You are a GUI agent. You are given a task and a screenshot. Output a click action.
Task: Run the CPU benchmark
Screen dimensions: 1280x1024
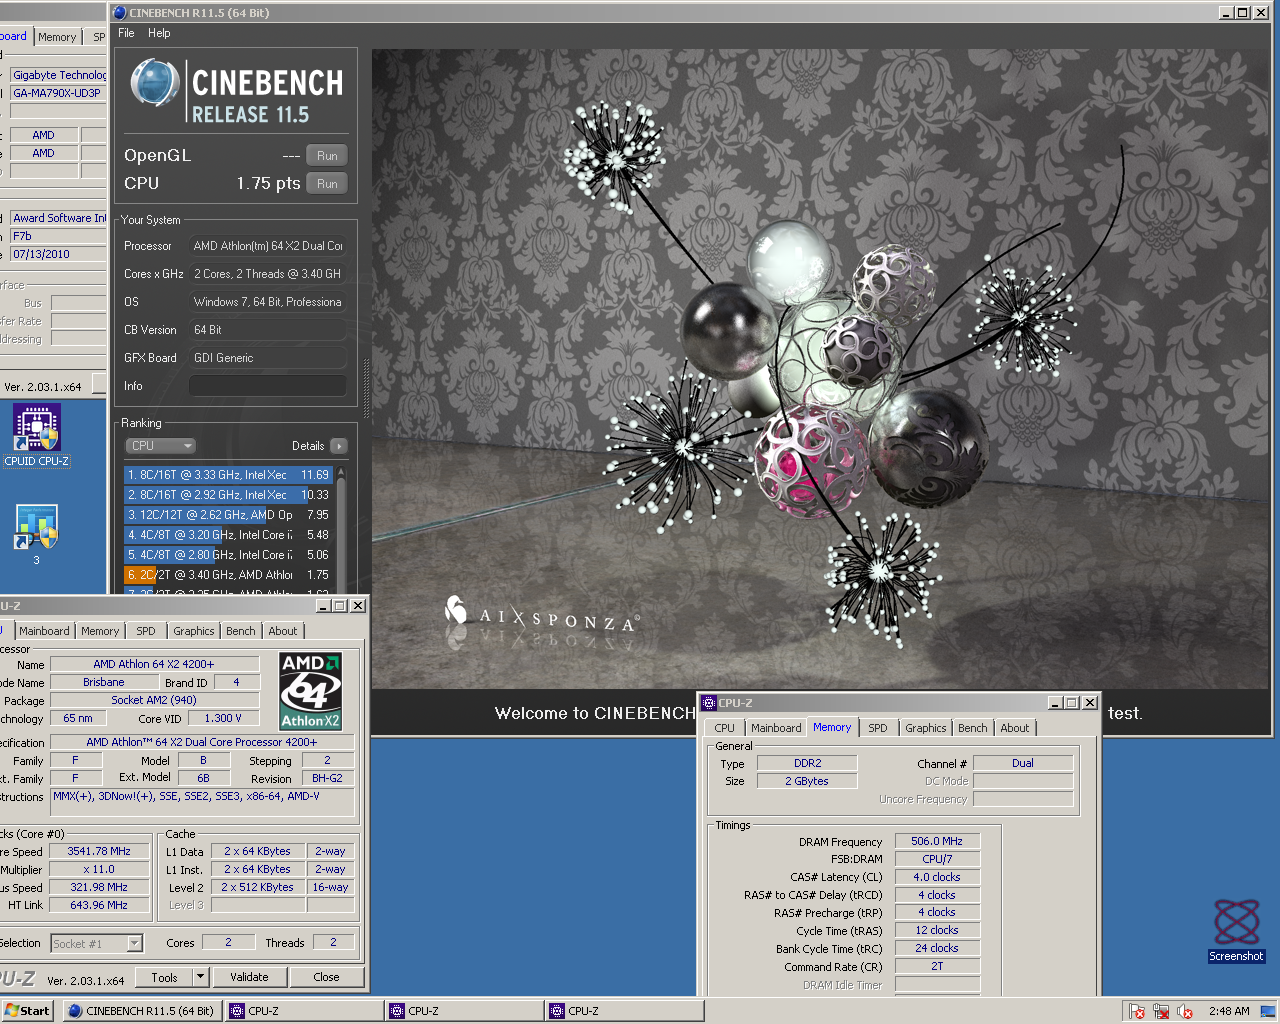point(327,184)
